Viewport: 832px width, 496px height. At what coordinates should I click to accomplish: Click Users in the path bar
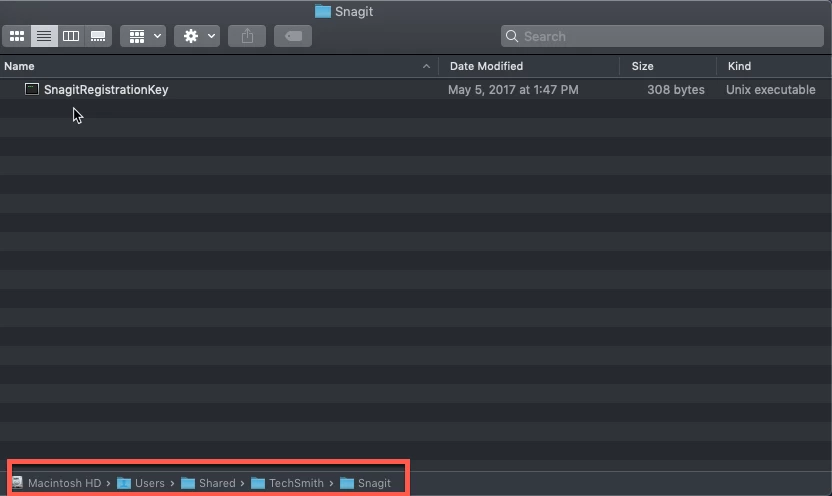click(x=150, y=483)
